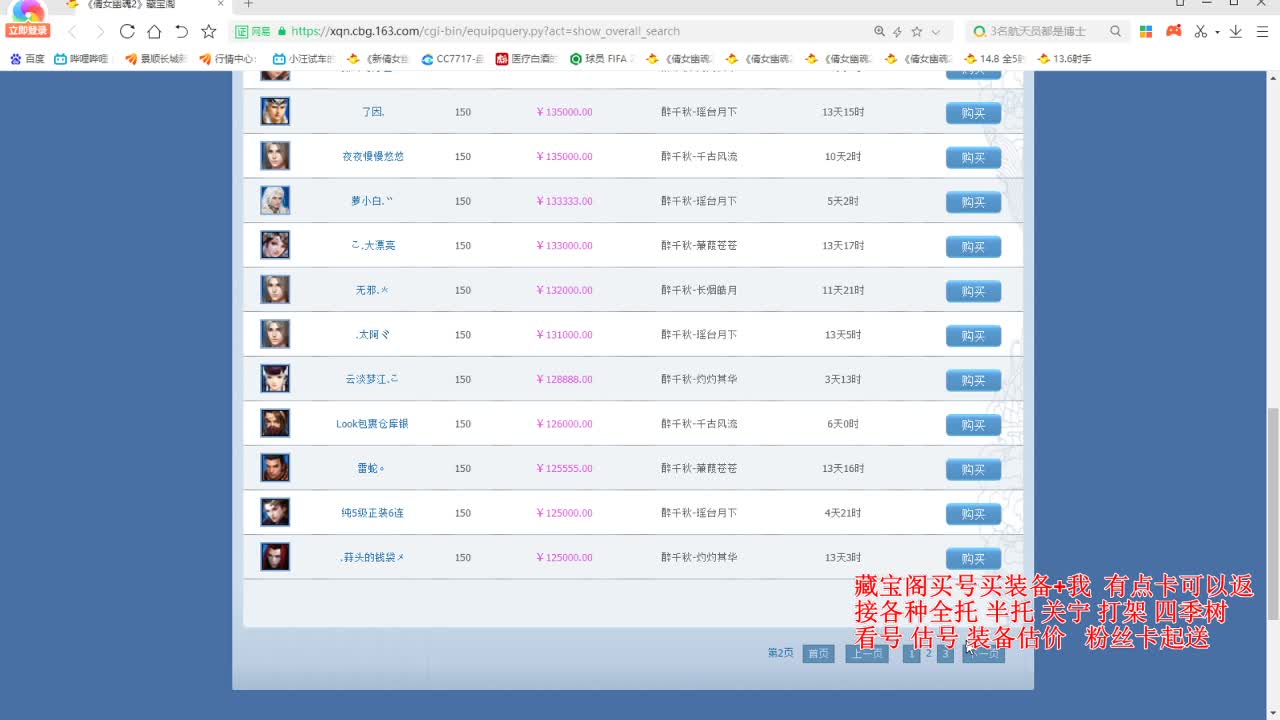Open seller link 云淡梦江.こ
This screenshot has height=720, width=1280.
(x=372, y=379)
